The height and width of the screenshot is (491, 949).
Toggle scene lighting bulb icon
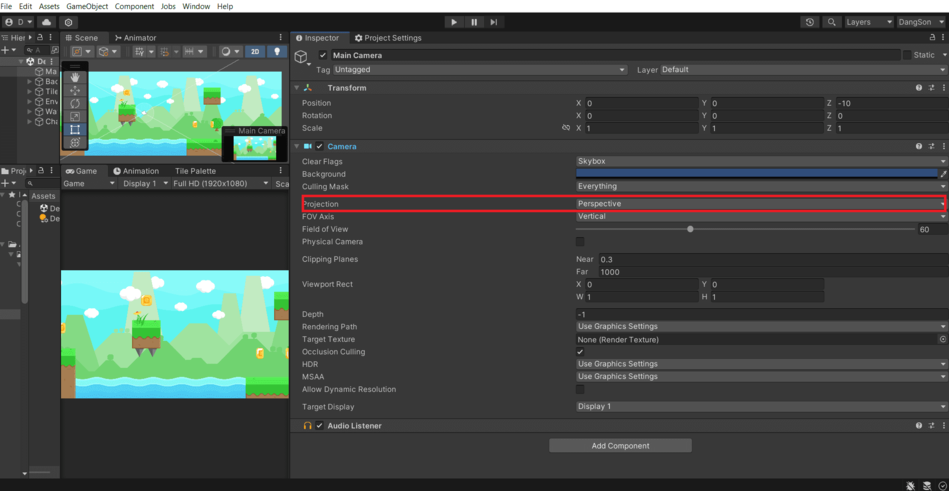click(x=277, y=51)
